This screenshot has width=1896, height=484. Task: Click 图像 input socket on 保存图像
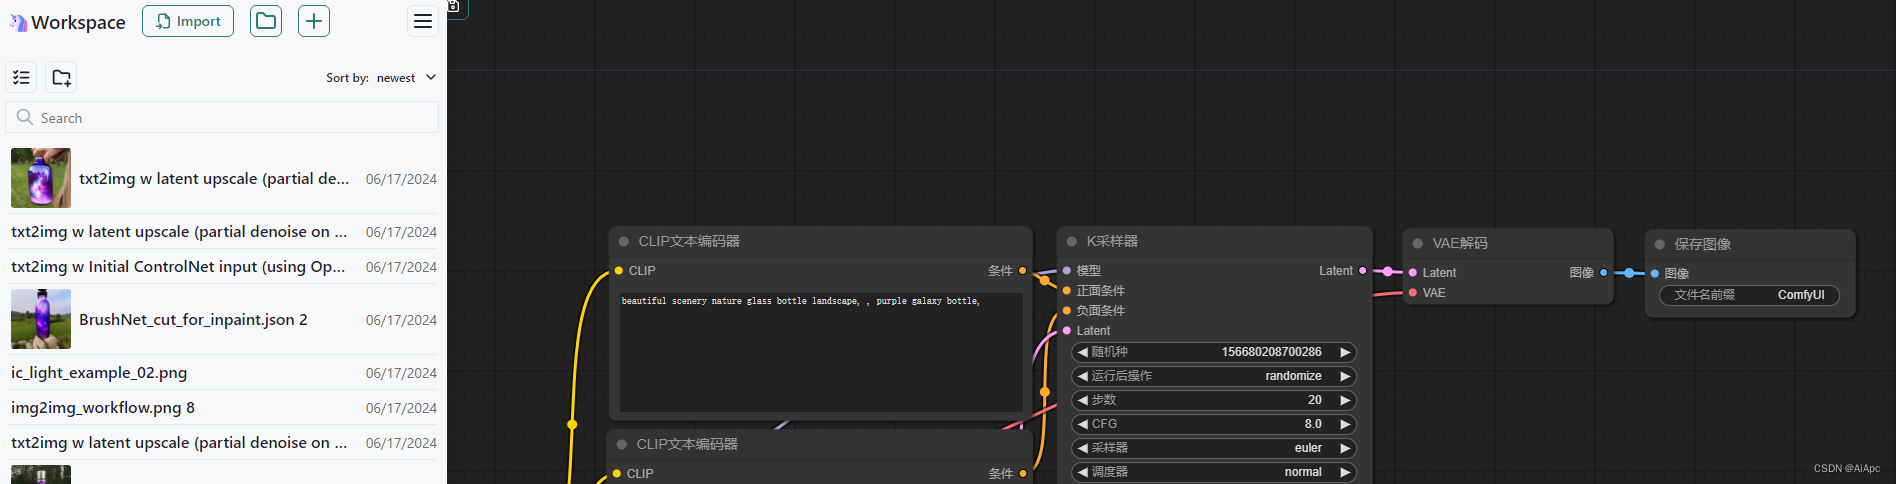click(x=1655, y=274)
